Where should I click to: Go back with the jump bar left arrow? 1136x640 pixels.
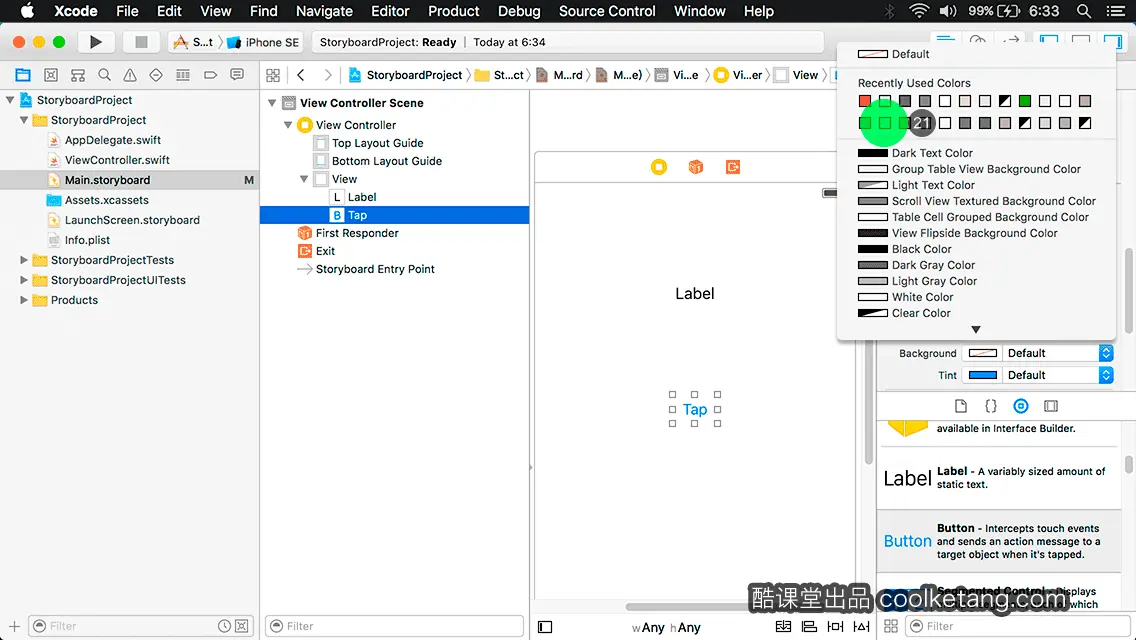[301, 75]
